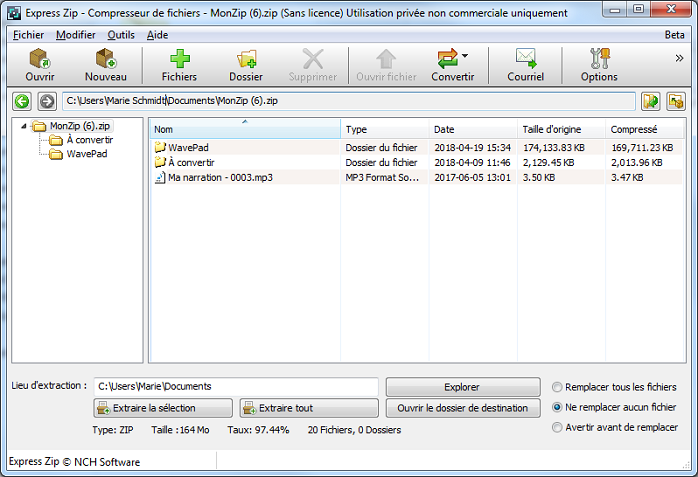
Task: Click the 20 Fichiers, 0 Dossiers text
Action: 354,430
